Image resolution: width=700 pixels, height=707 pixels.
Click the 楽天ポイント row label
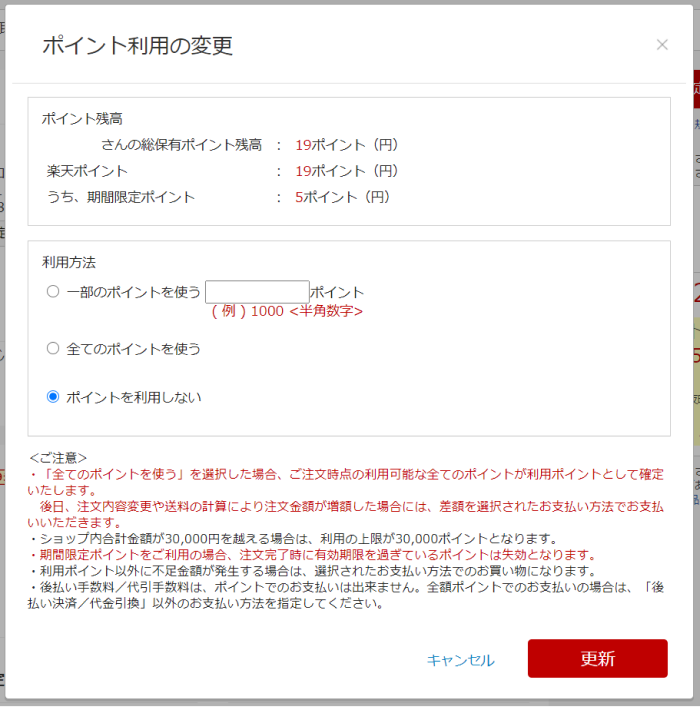pos(87,171)
